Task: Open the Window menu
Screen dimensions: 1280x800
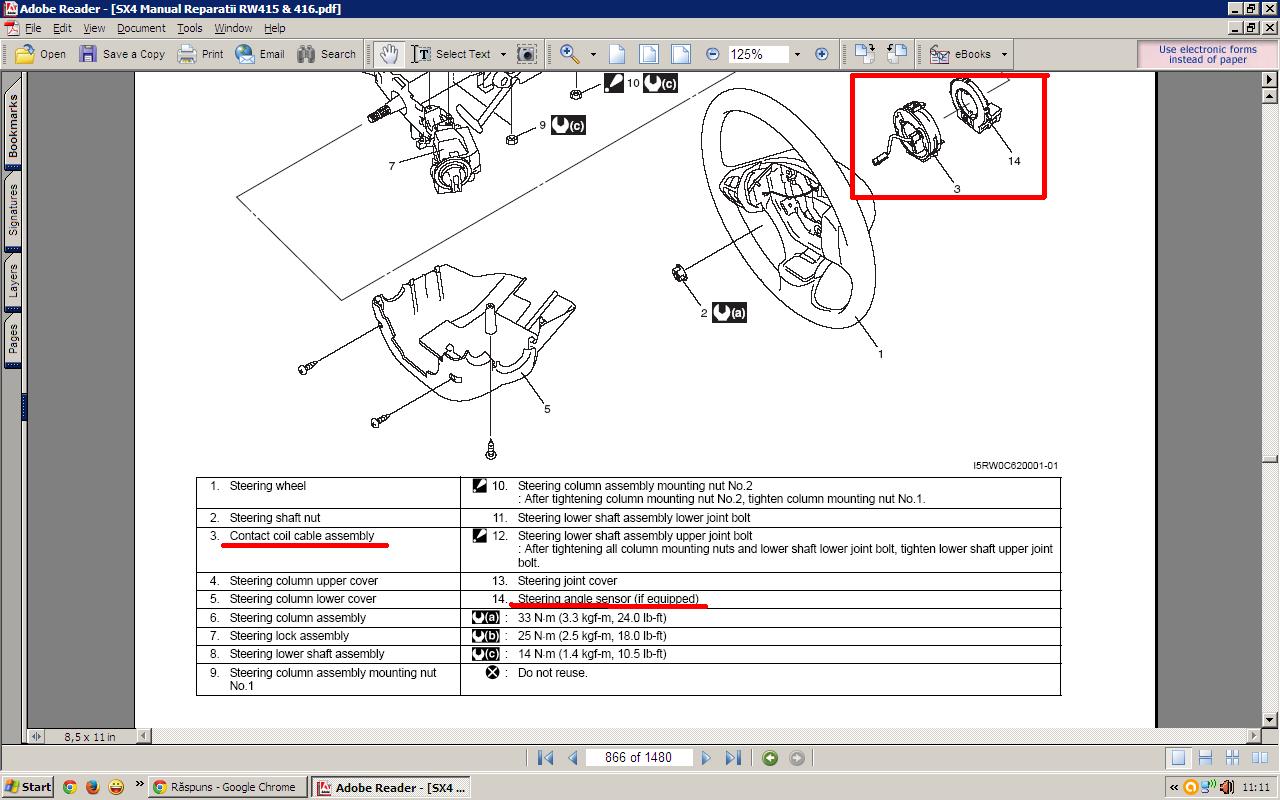Action: [x=233, y=28]
